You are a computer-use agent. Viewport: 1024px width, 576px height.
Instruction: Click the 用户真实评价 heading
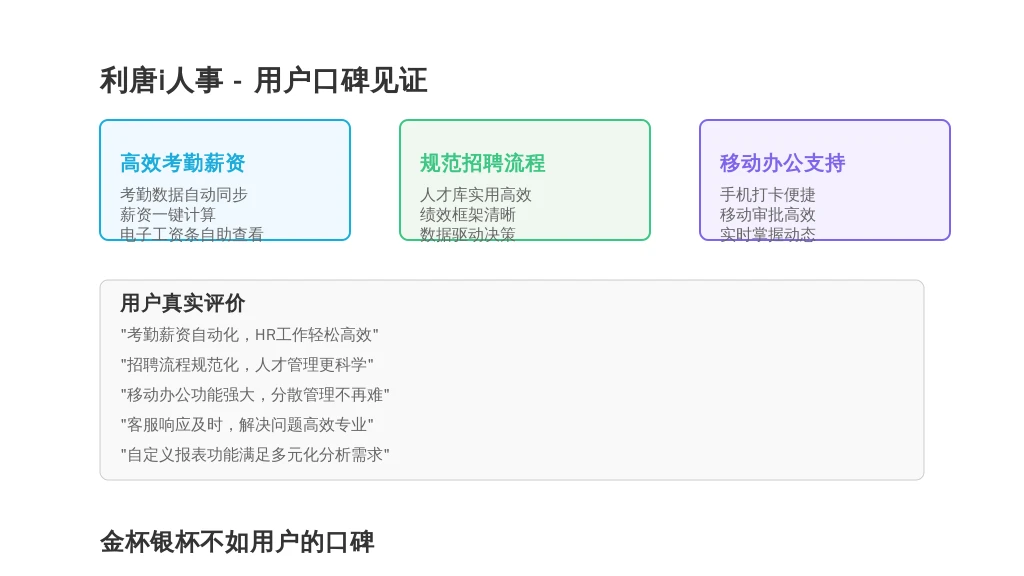pos(182,303)
